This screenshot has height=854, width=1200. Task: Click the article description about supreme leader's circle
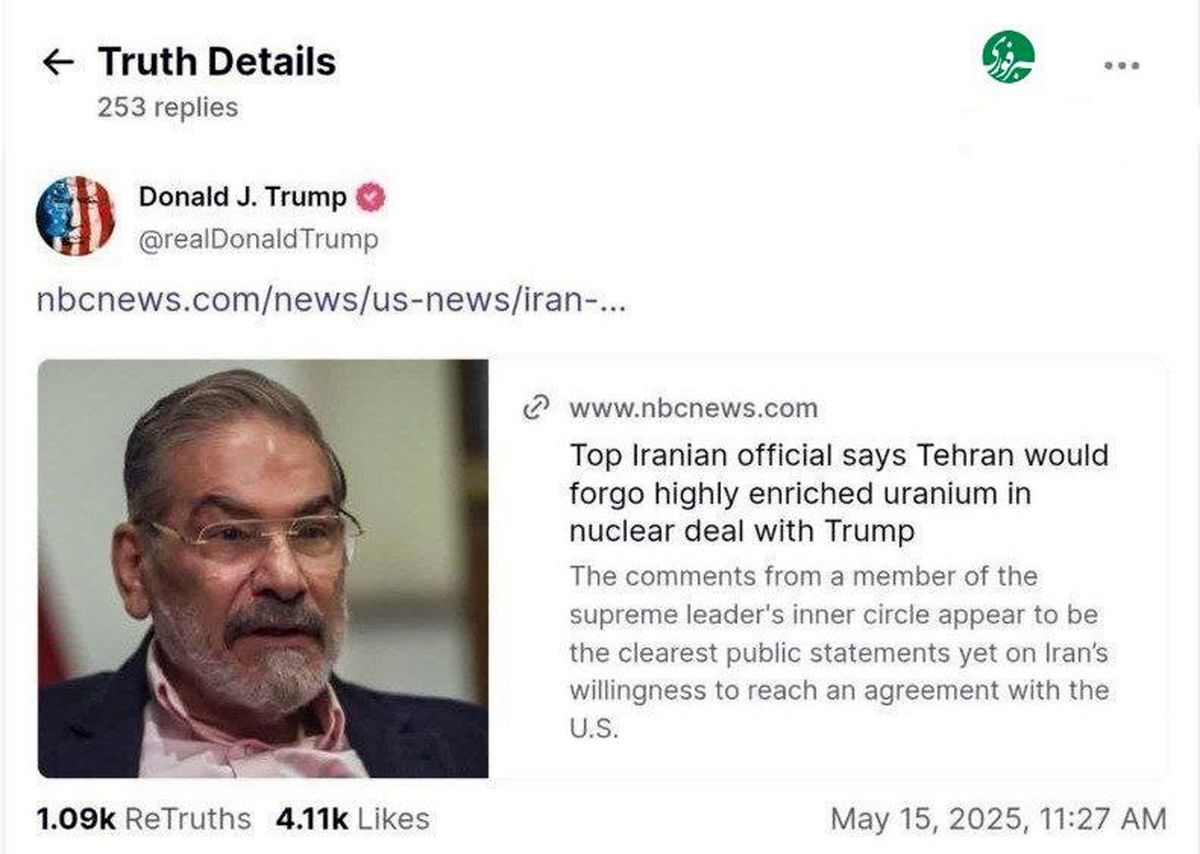point(838,652)
